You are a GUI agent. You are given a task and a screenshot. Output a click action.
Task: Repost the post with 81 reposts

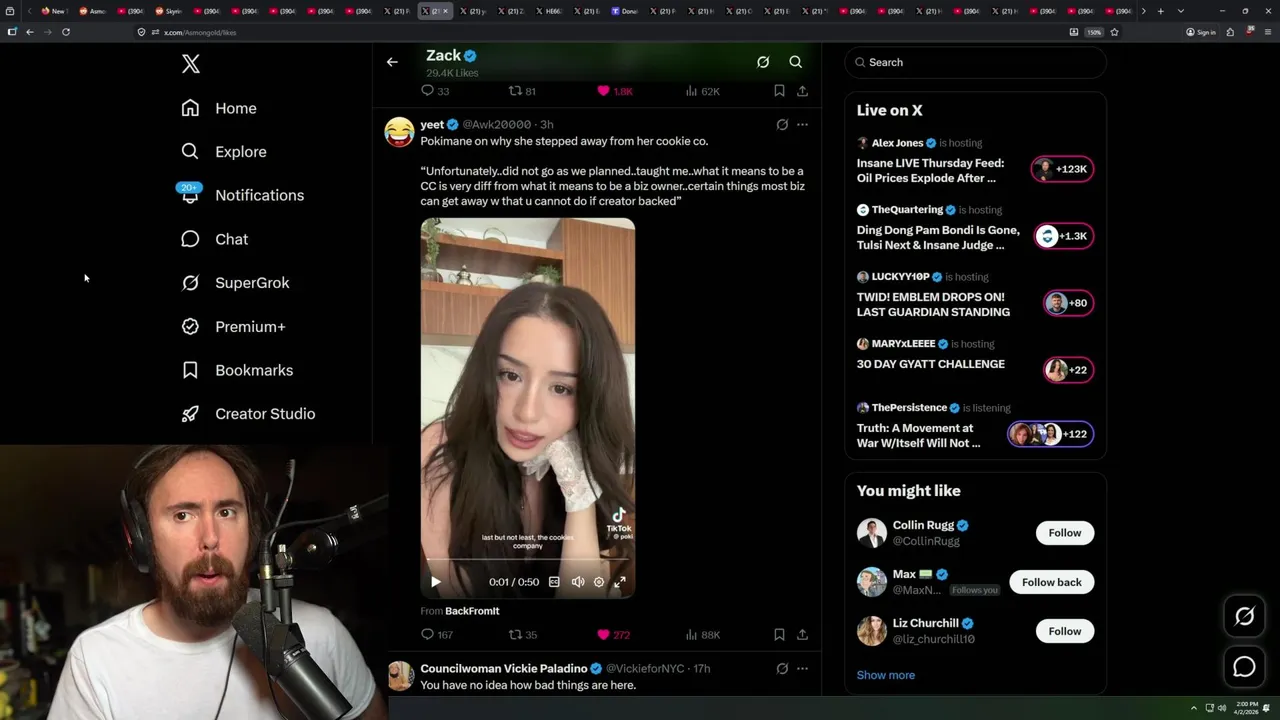[x=522, y=91]
